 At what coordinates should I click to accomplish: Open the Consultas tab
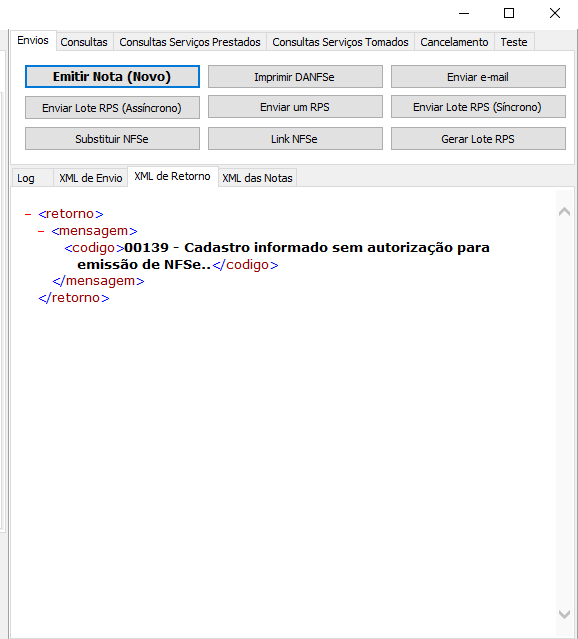84,42
